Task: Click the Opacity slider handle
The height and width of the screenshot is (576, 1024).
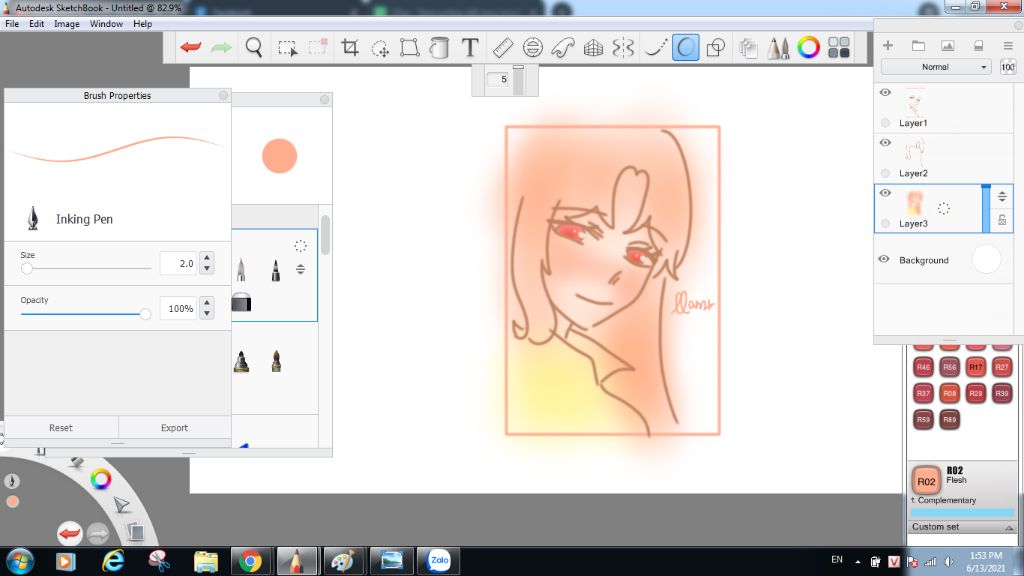Action: point(145,314)
